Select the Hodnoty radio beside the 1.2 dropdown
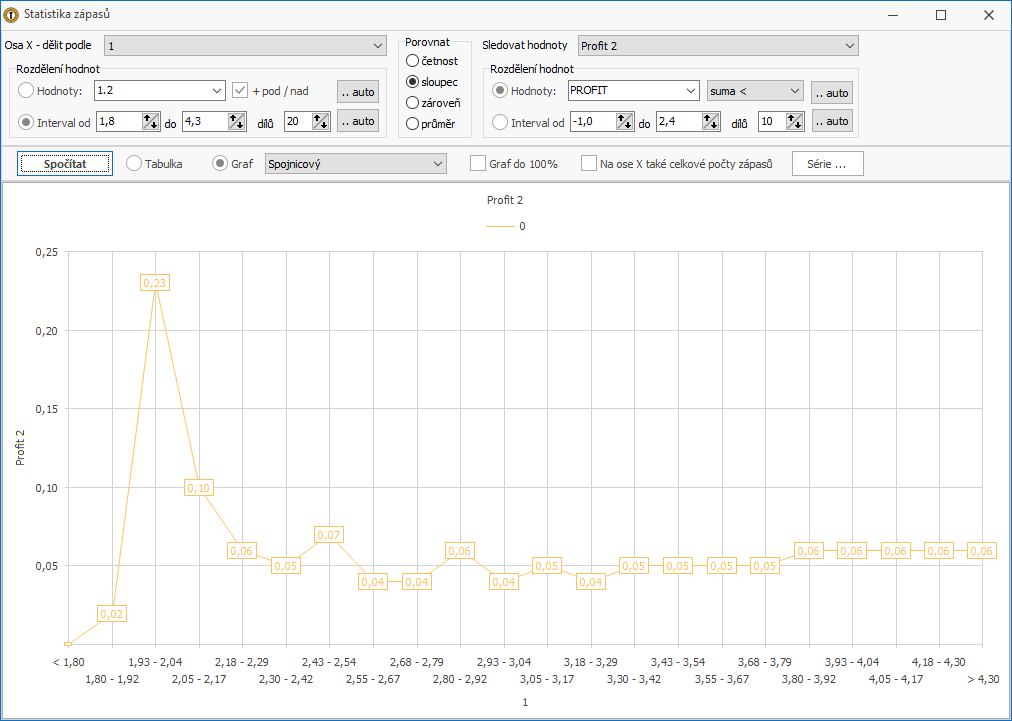The height and width of the screenshot is (721, 1012). click(x=26, y=91)
